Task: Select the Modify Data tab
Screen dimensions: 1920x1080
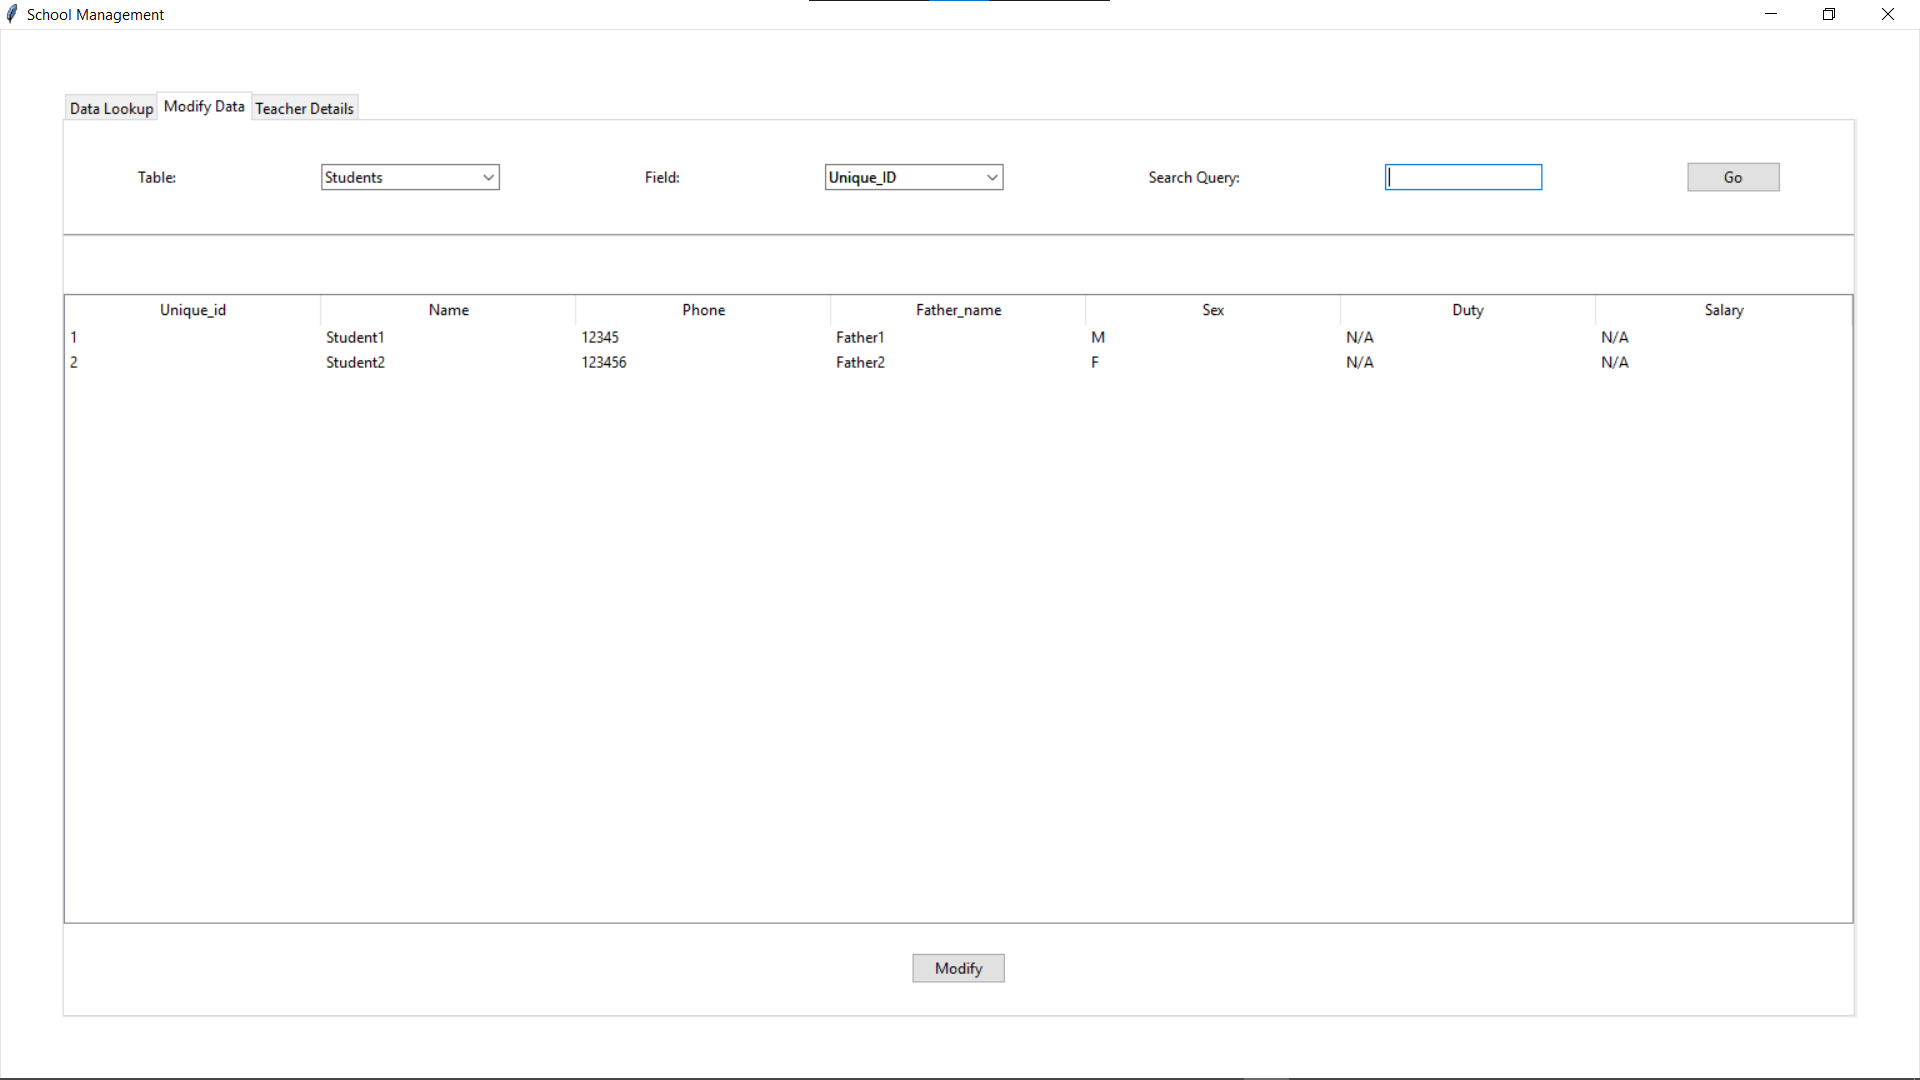Action: (x=204, y=106)
